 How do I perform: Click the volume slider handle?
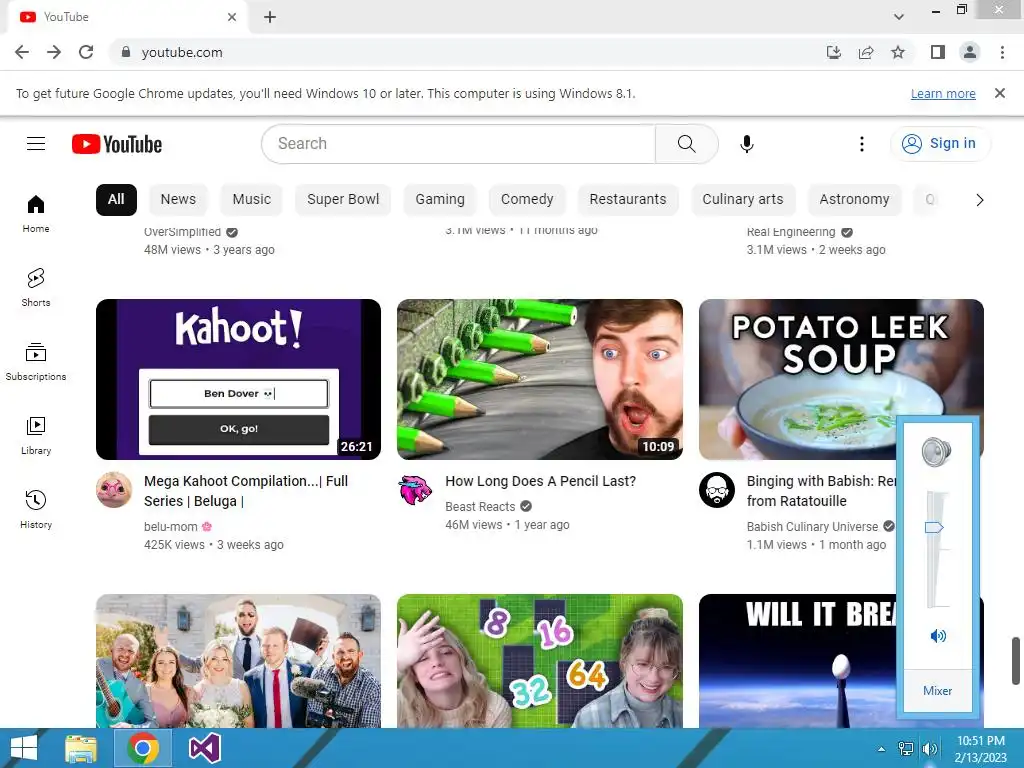click(934, 527)
